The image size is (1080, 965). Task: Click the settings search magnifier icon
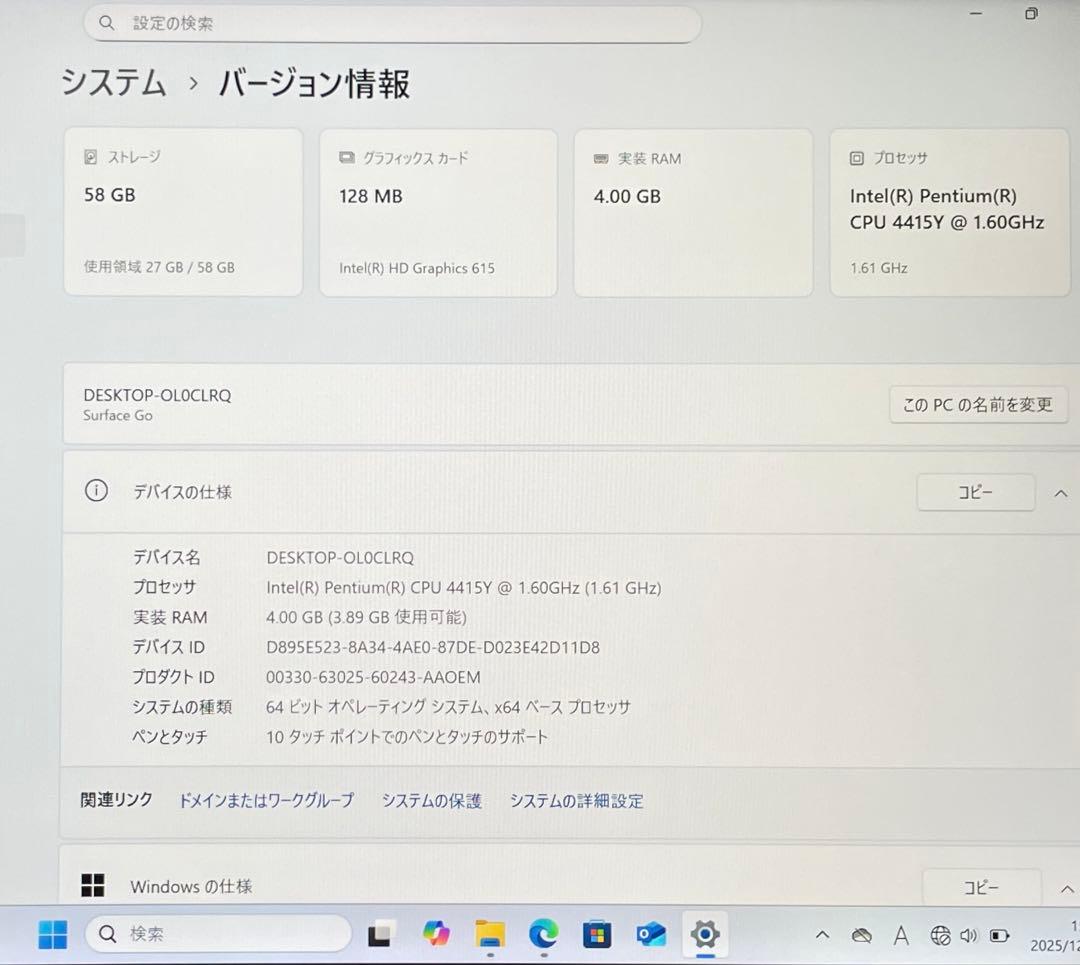click(106, 23)
